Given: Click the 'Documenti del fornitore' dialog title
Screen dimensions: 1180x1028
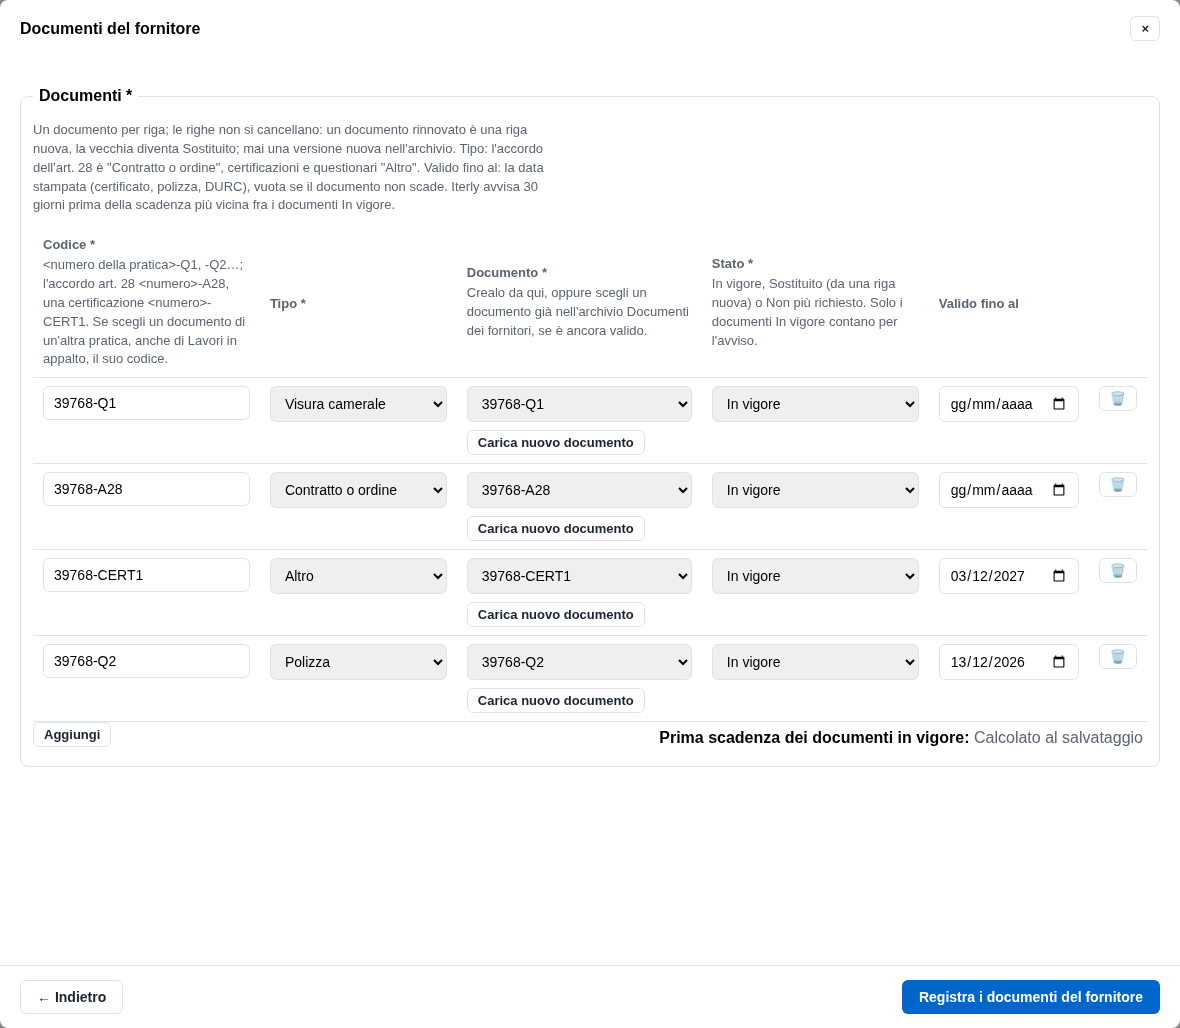Looking at the screenshot, I should click(x=110, y=29).
